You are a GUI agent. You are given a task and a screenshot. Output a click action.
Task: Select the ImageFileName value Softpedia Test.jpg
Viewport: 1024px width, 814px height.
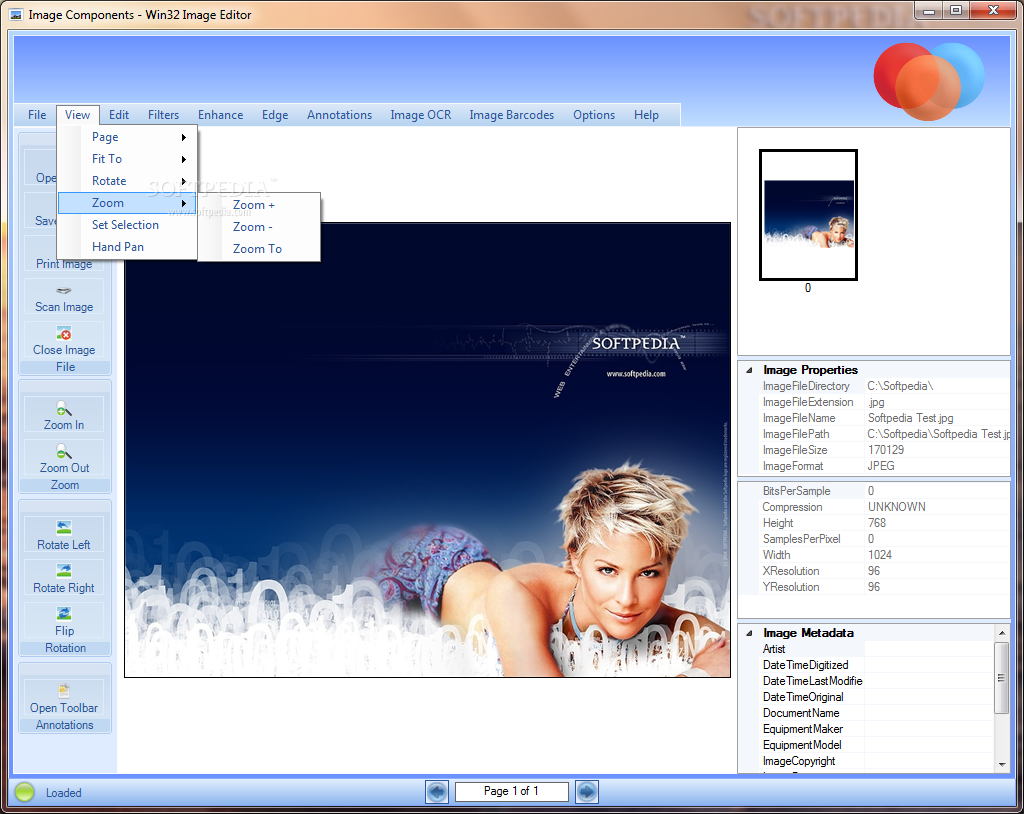(x=910, y=418)
